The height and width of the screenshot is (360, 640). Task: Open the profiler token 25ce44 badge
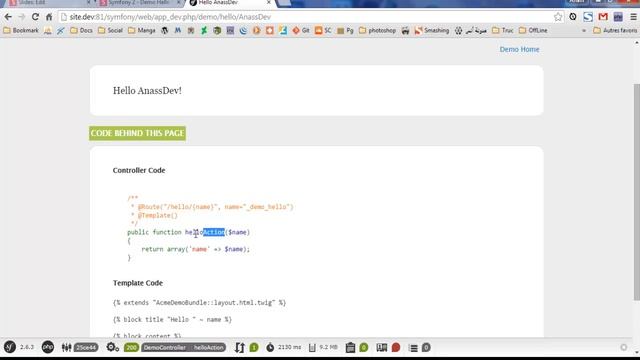coord(86,347)
